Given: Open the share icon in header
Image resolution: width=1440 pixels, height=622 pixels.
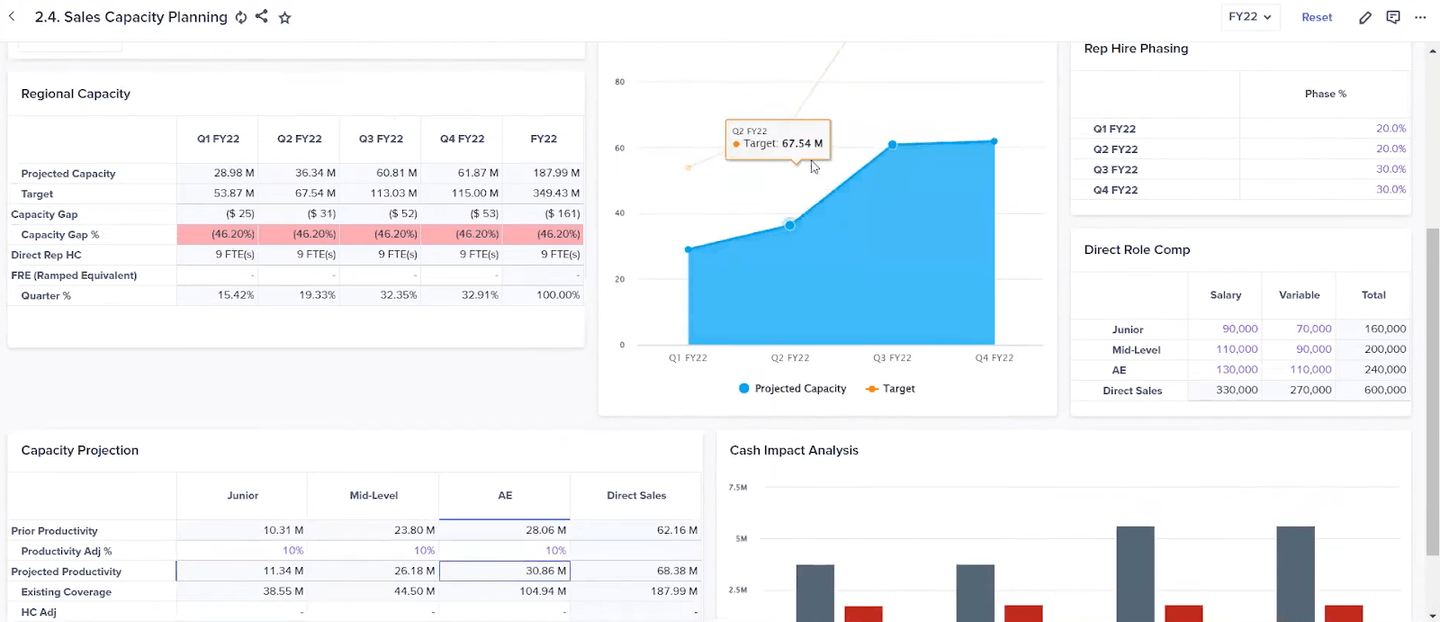Looking at the screenshot, I should click(x=262, y=17).
